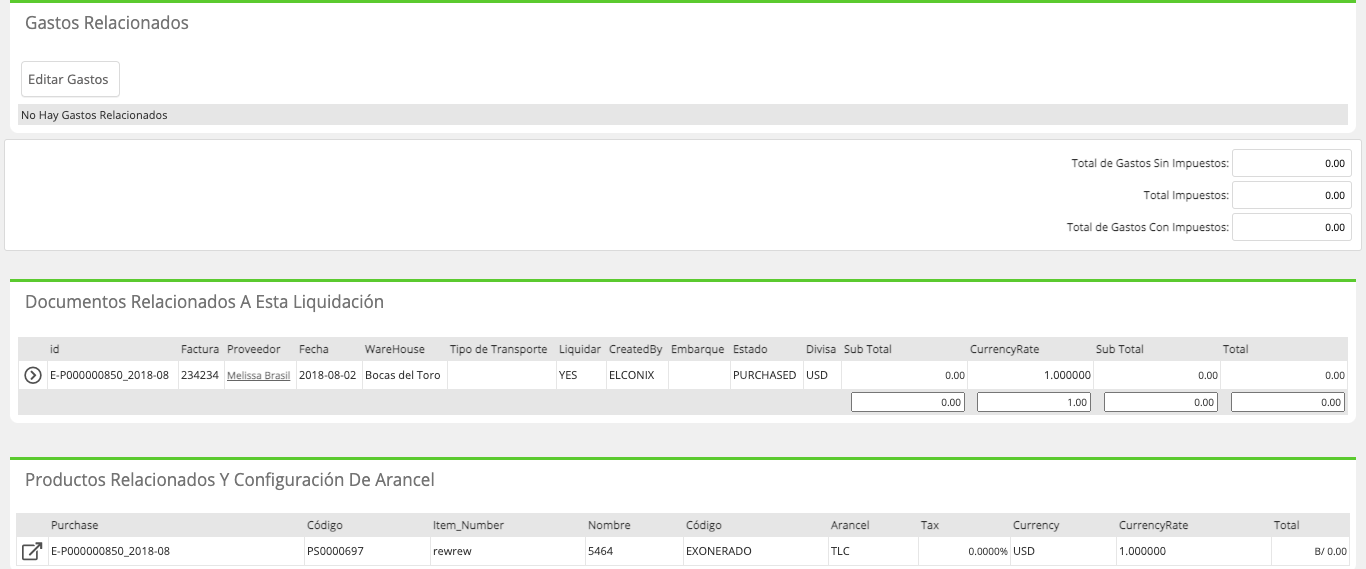1366x569 pixels.
Task: Click the Divisa column header
Action: [821, 349]
